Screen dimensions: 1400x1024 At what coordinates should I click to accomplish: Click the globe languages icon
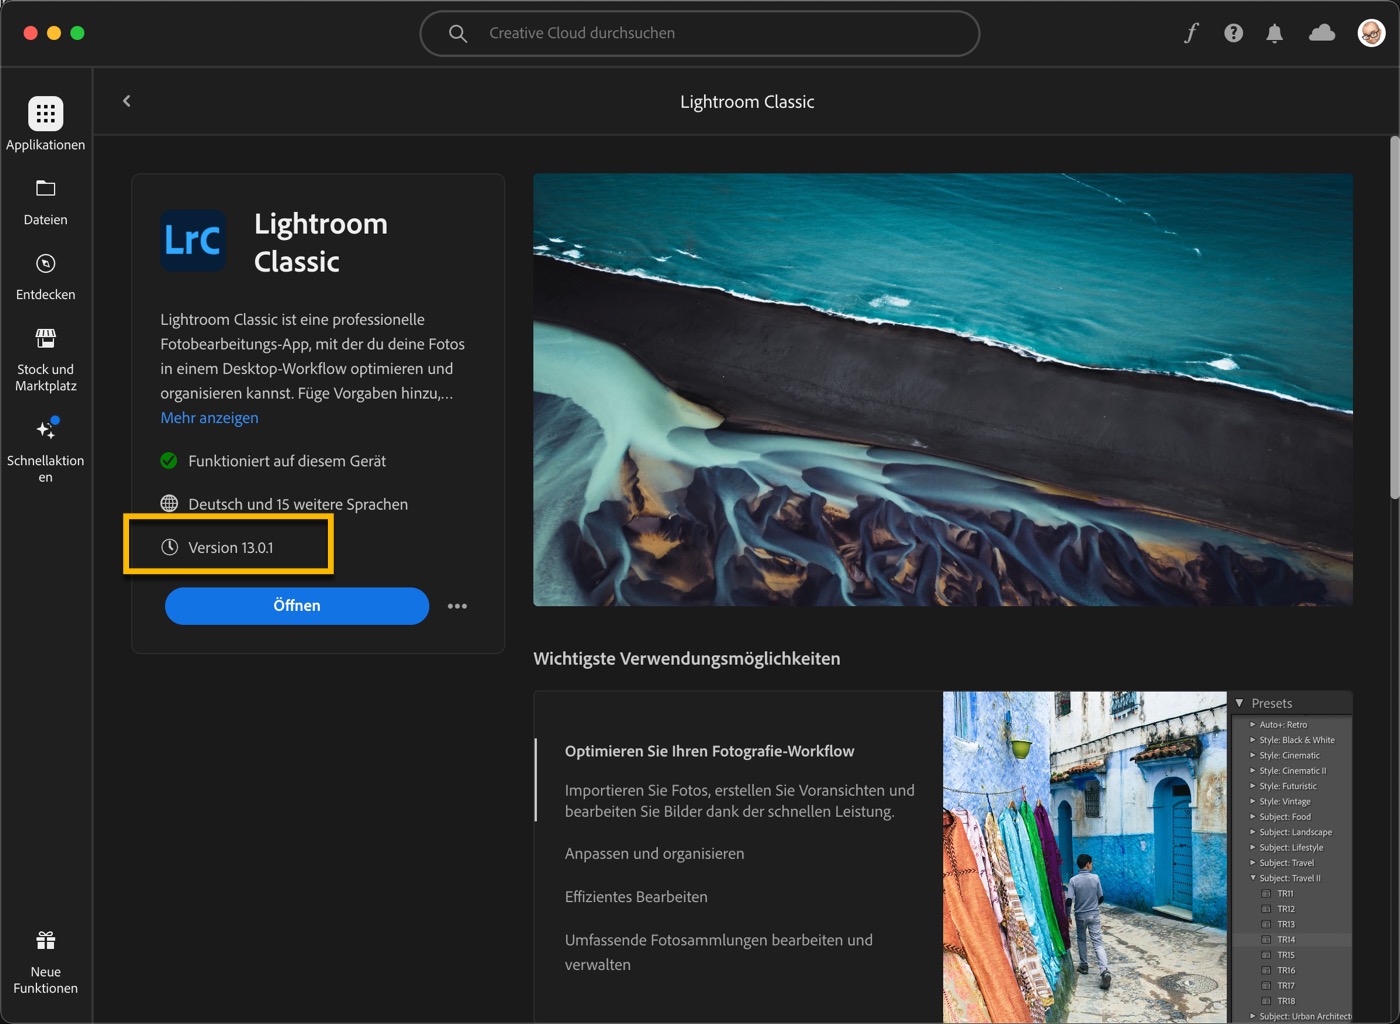pyautogui.click(x=169, y=503)
